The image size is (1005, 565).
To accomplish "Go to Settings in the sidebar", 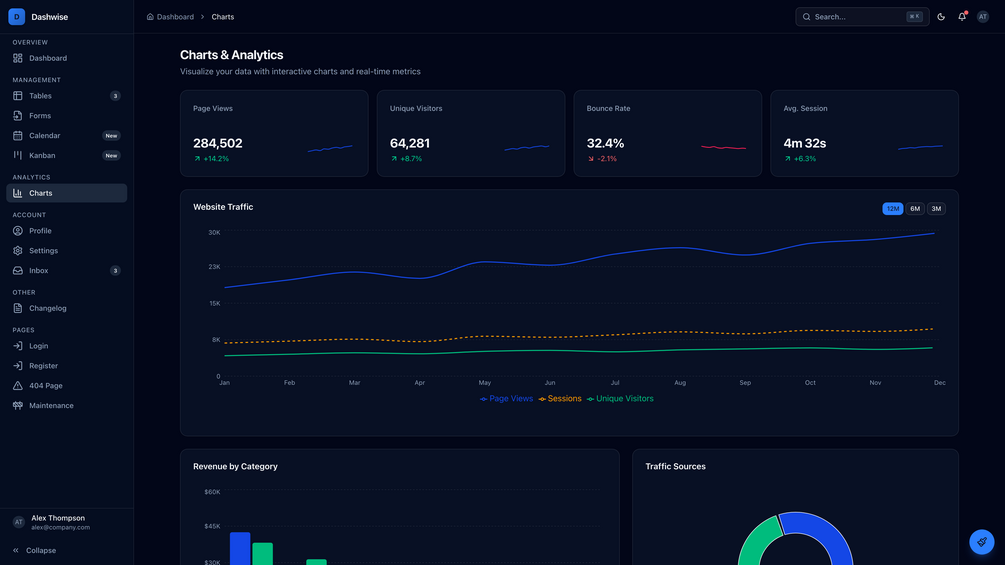I will click(x=67, y=250).
